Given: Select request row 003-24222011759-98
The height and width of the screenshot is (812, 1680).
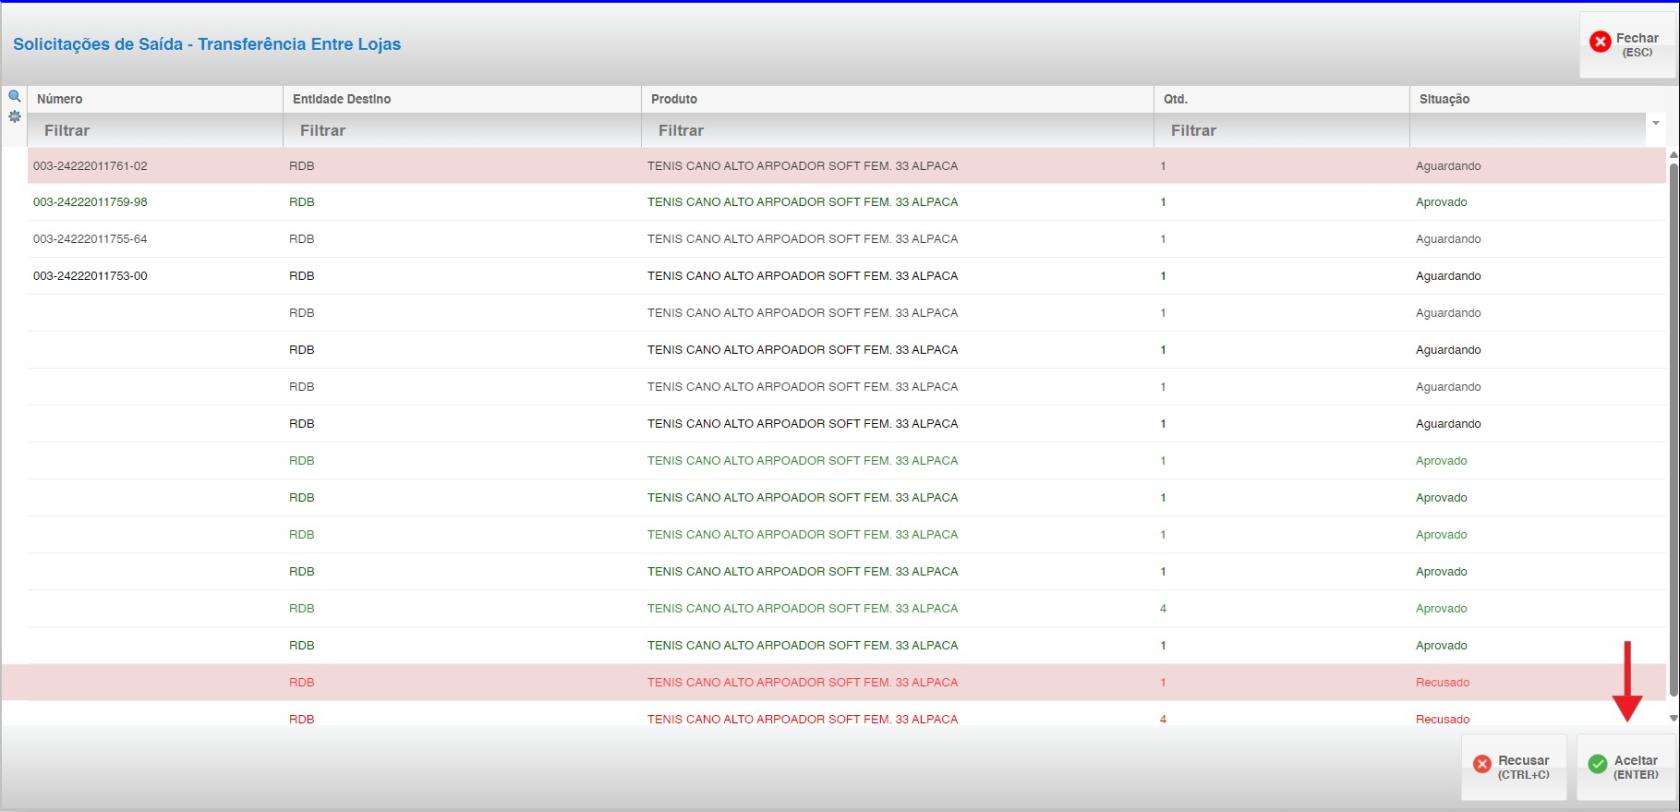Looking at the screenshot, I should (x=90, y=202).
